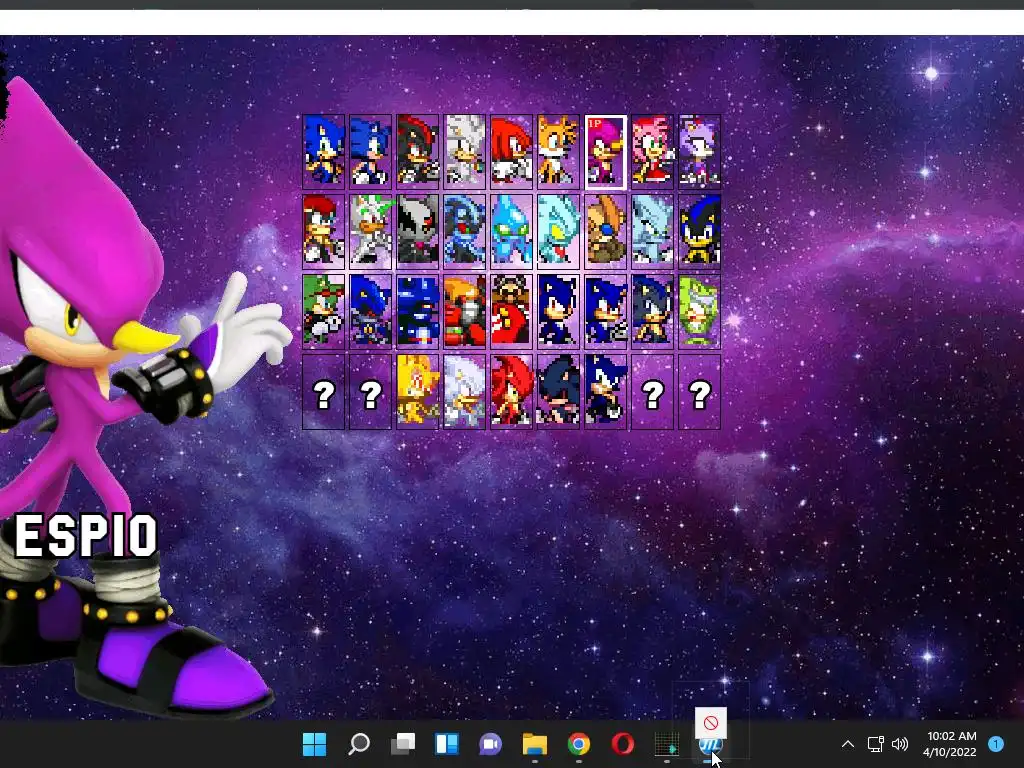Select red-and-black Mighty portrait in second row
Screen dimensions: 1024x768
tap(323, 231)
